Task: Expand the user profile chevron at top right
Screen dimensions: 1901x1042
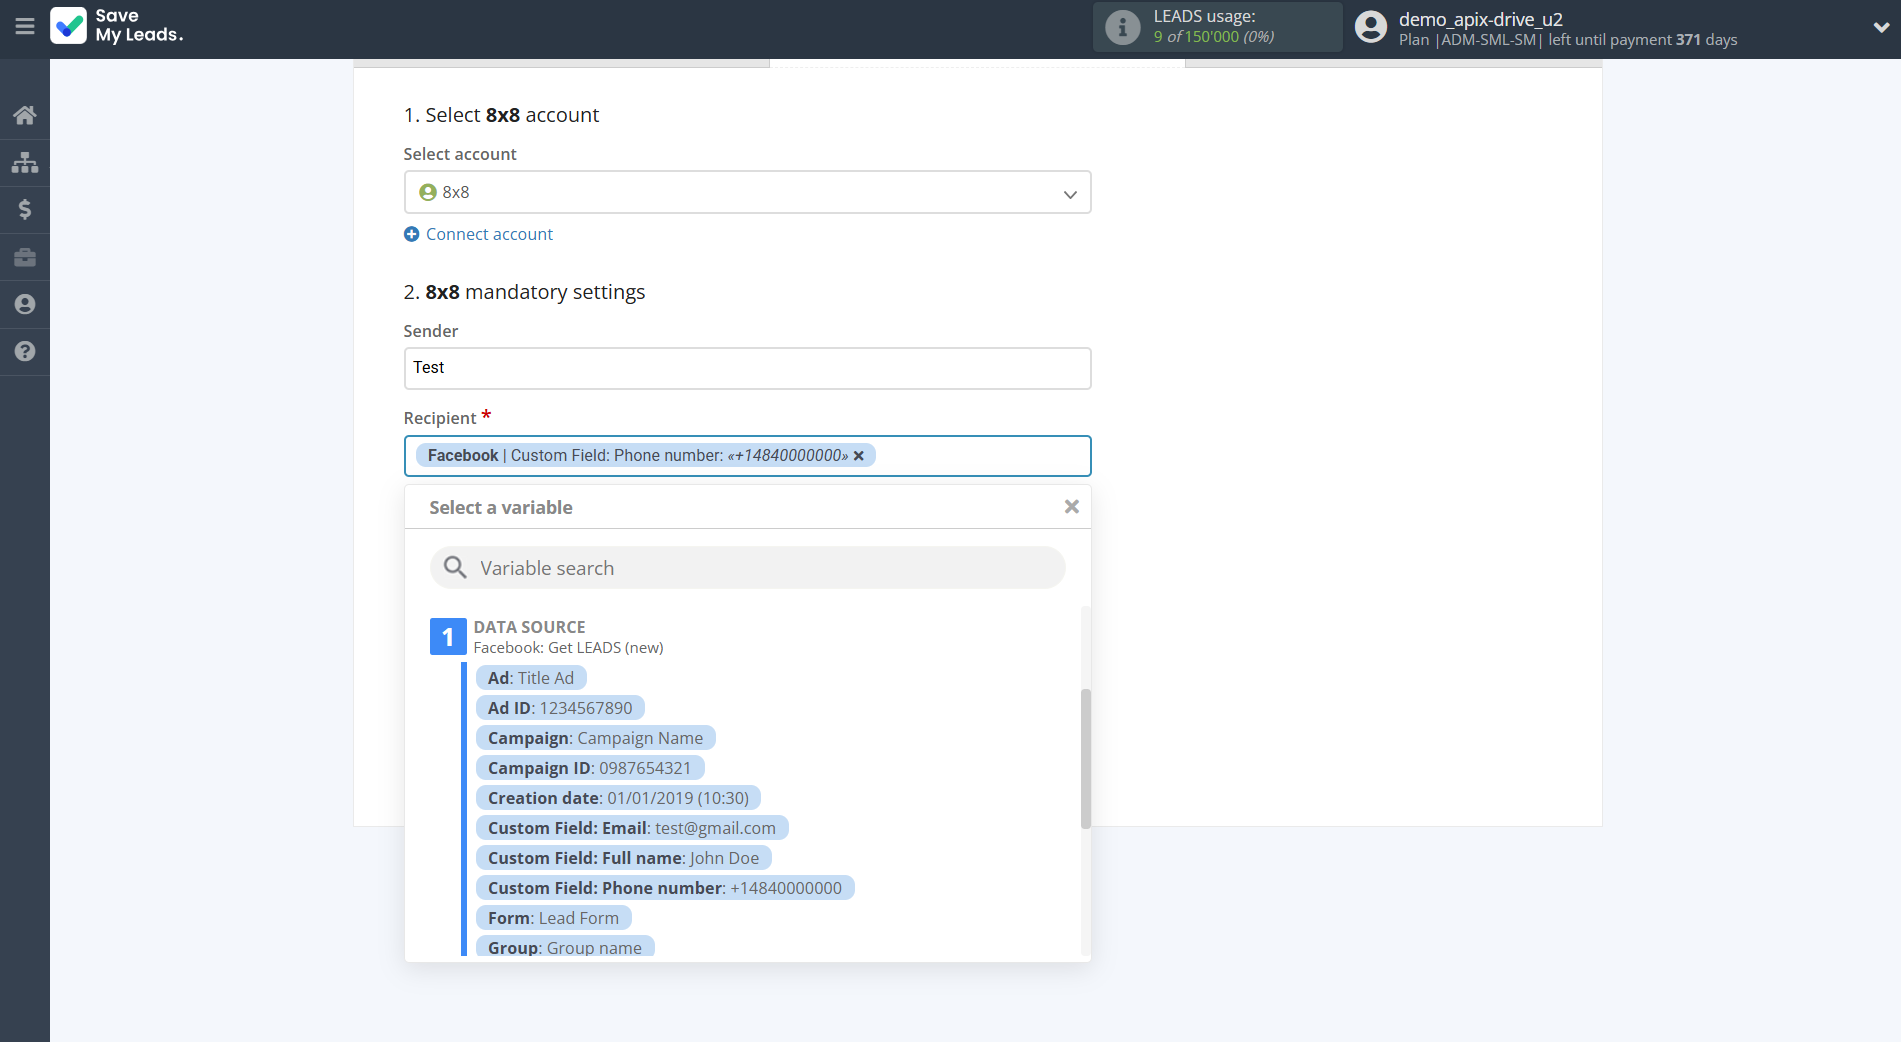Action: click(x=1878, y=27)
